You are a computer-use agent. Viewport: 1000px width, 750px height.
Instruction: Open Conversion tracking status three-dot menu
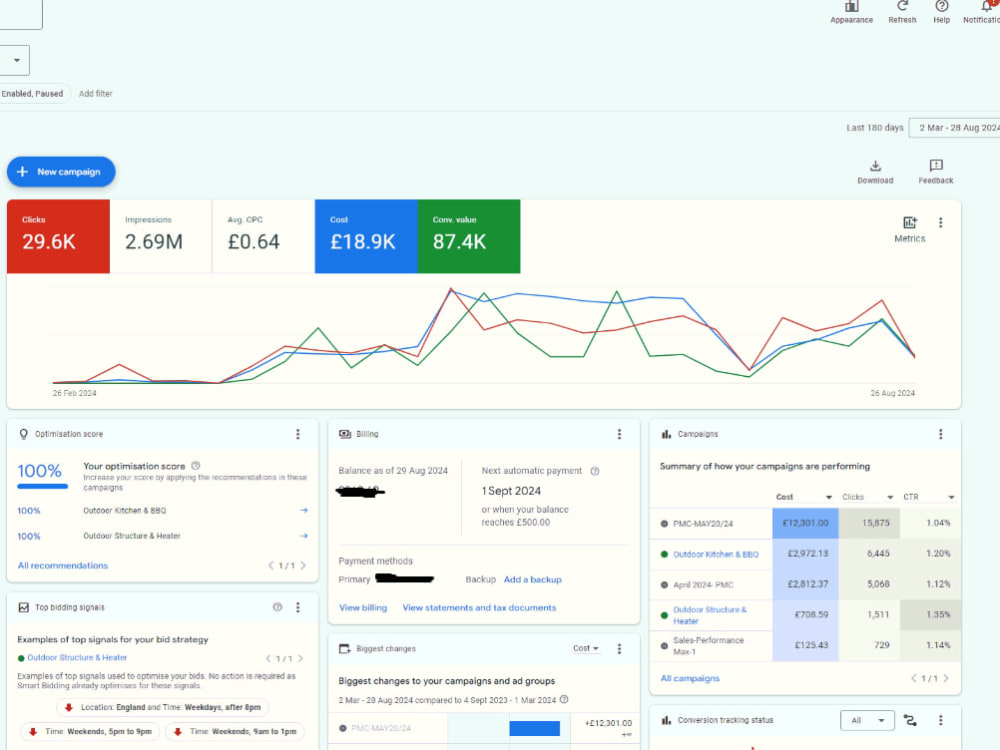(x=940, y=720)
